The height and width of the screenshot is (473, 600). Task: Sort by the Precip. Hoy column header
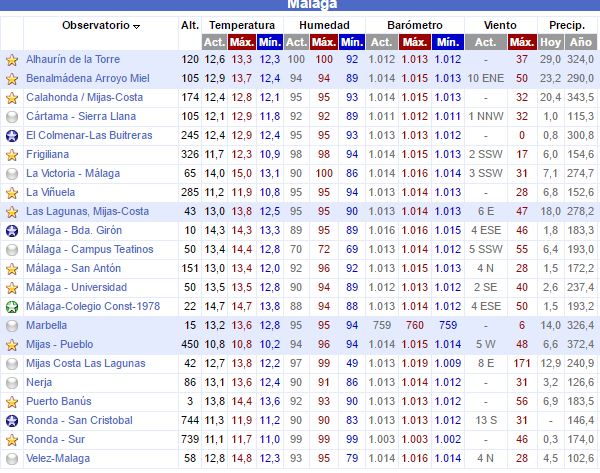click(x=550, y=42)
